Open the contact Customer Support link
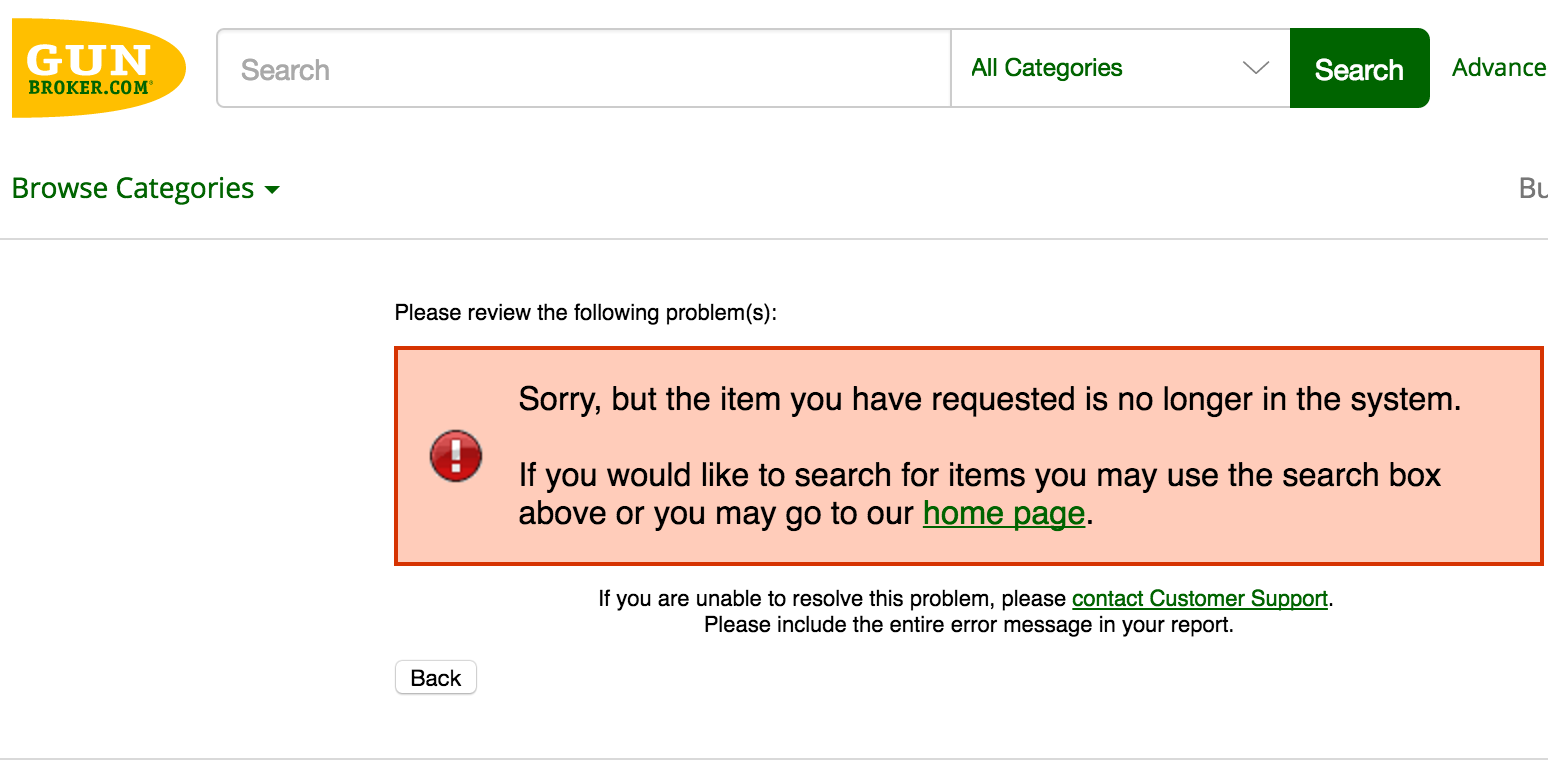Screen dimensions: 1548x762 (x=1199, y=599)
